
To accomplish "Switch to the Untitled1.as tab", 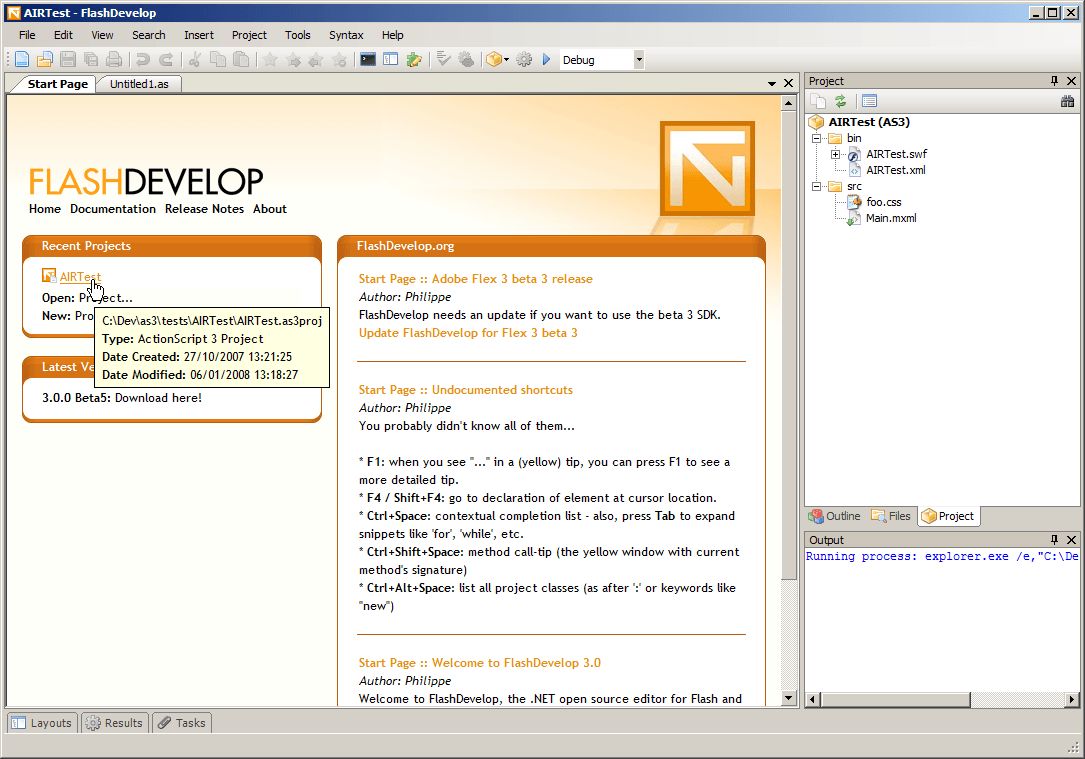I will 139,84.
